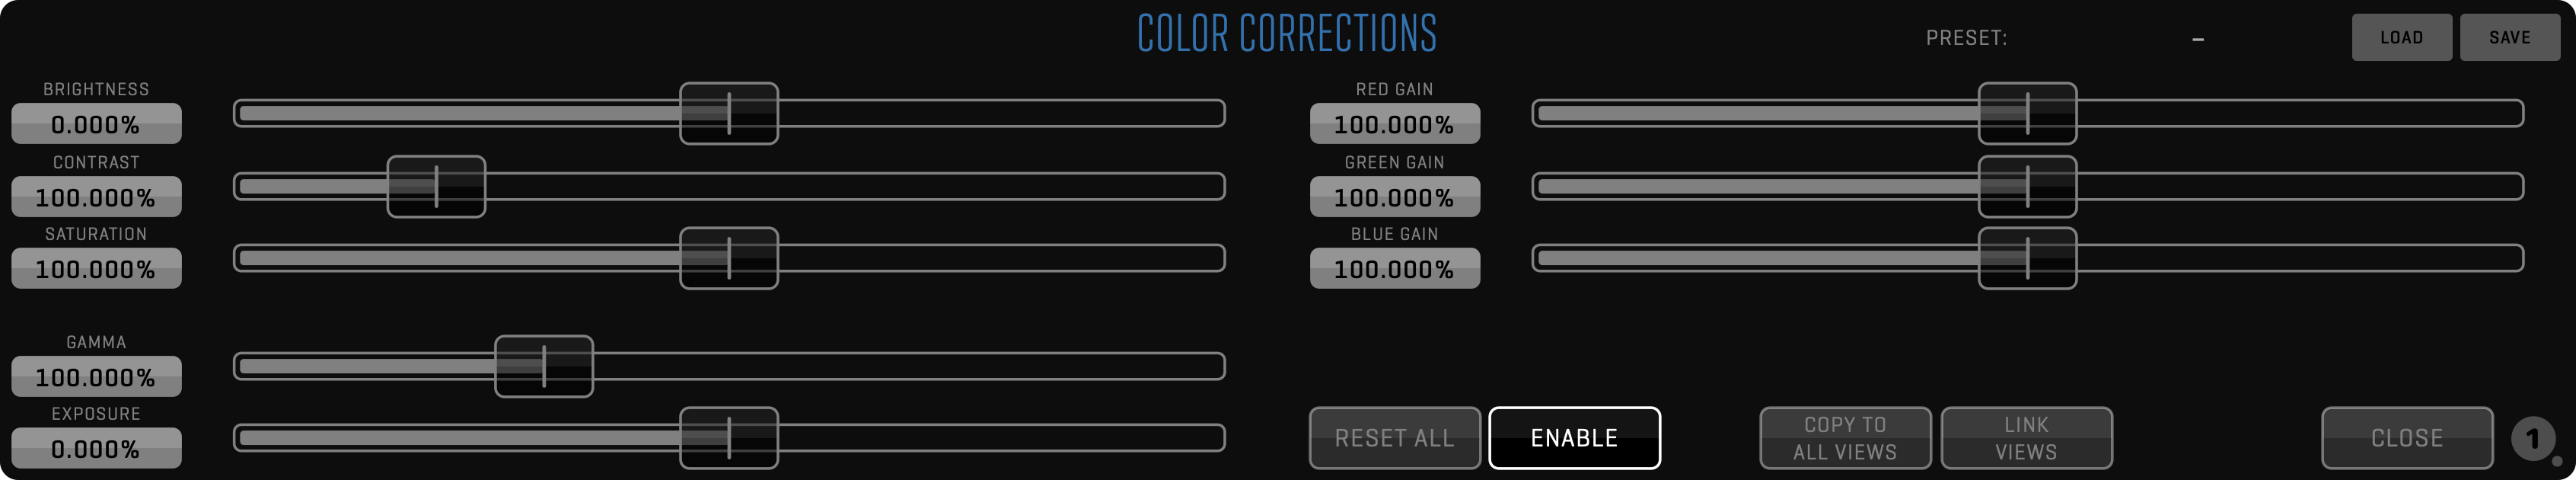This screenshot has width=2576, height=480.
Task: Click Copy To All Views
Action: tap(1845, 438)
